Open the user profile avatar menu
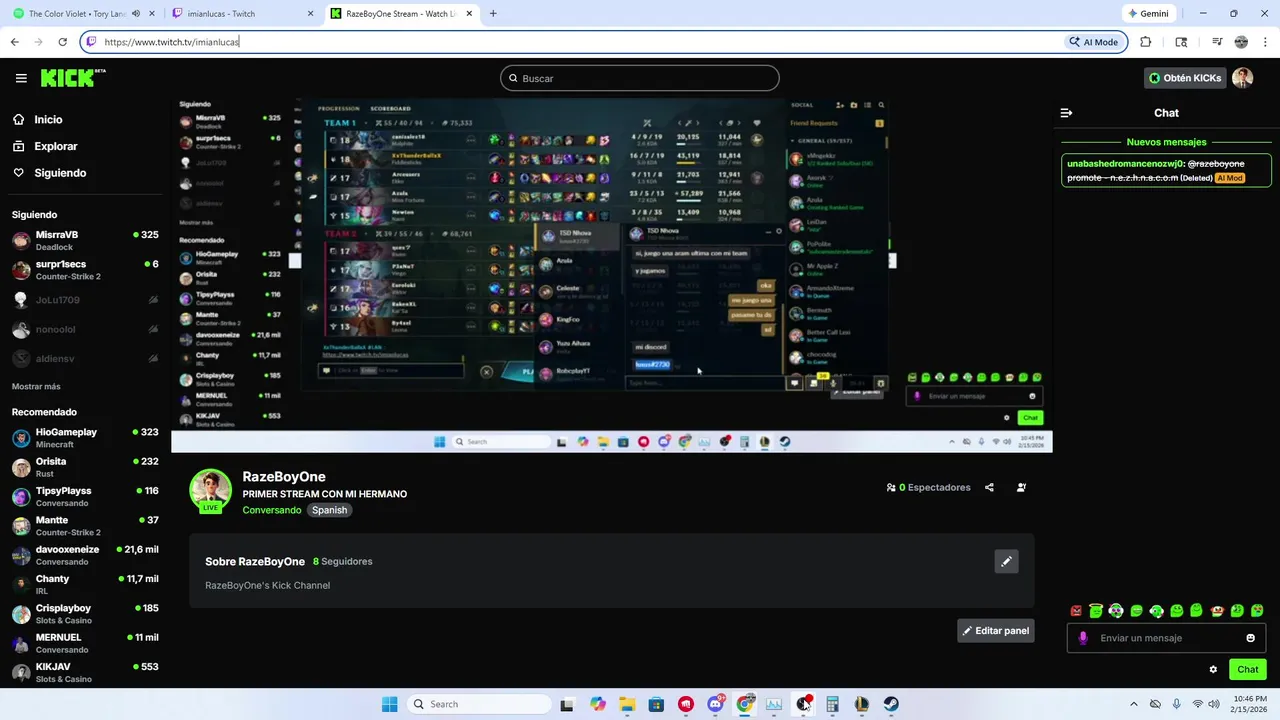Viewport: 1280px width, 720px height. point(1243,78)
